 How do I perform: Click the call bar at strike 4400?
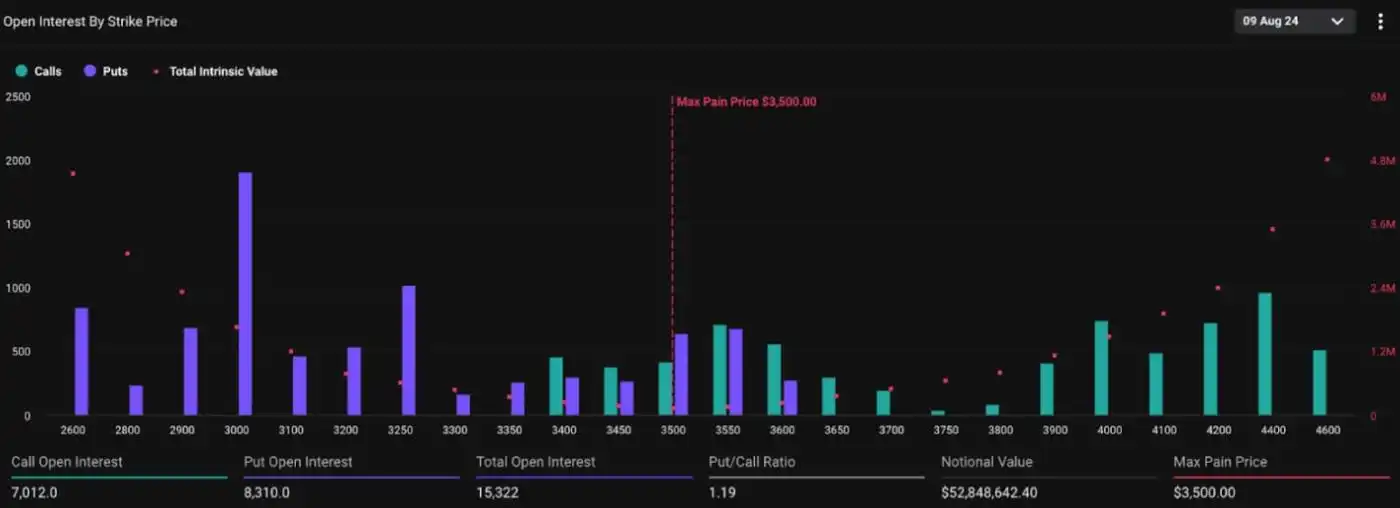(x=1265, y=354)
